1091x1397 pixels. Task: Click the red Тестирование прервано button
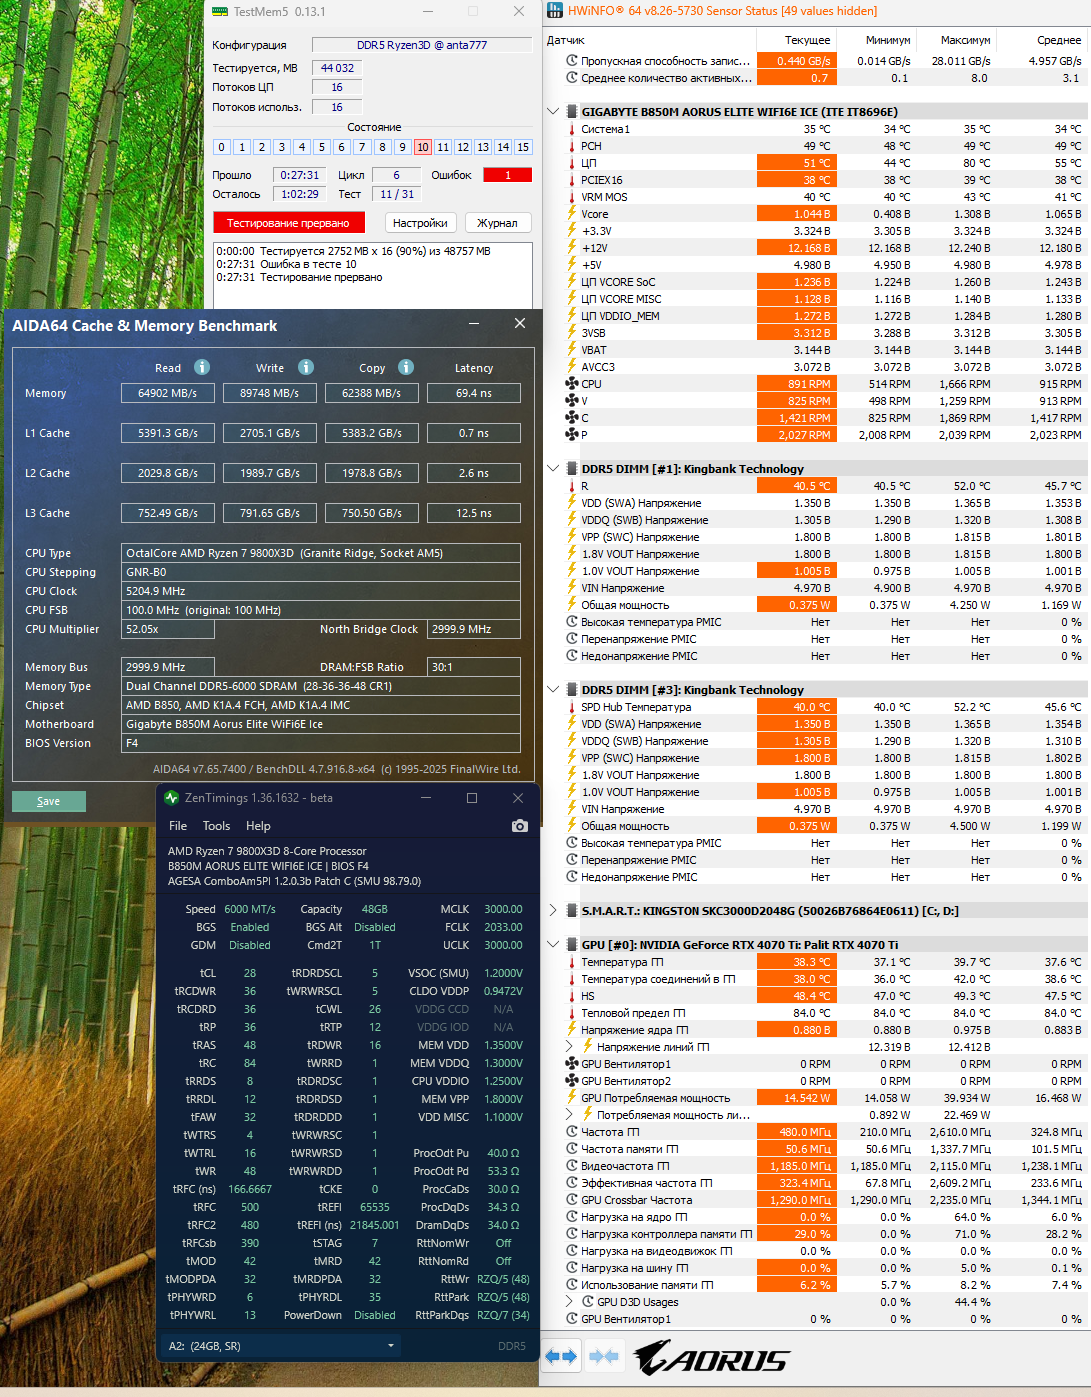[288, 223]
